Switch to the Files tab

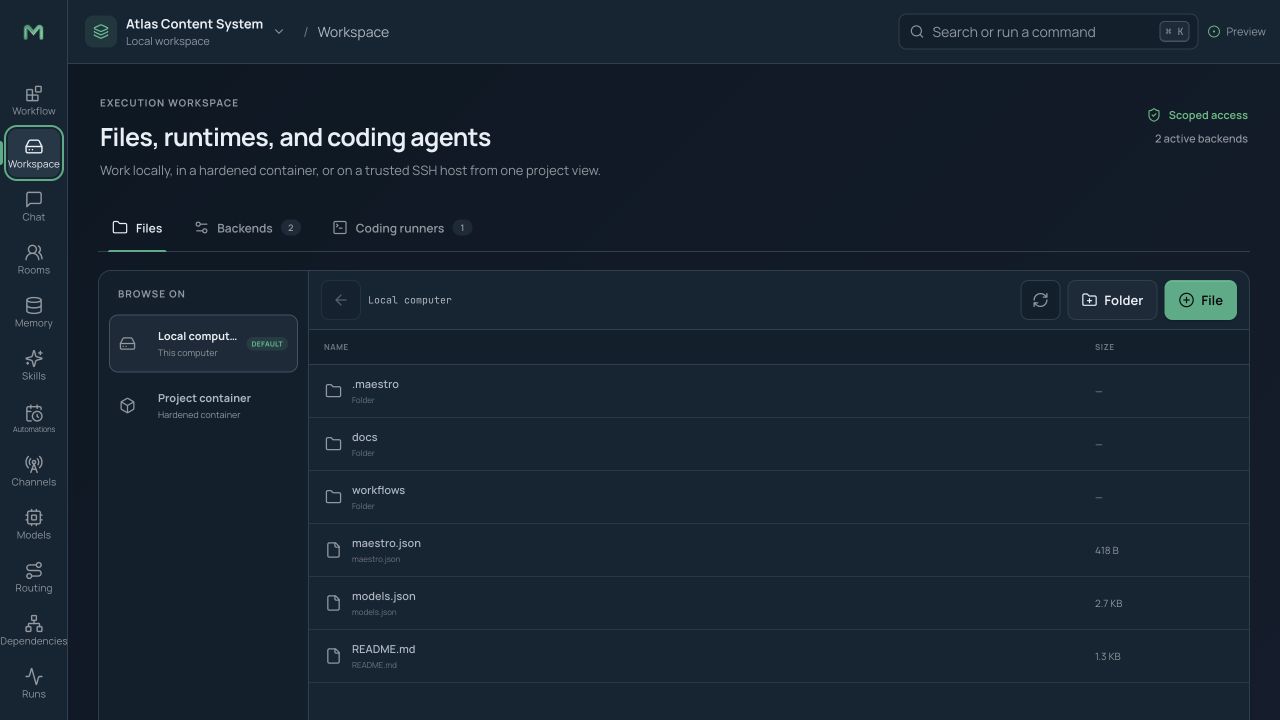(137, 228)
